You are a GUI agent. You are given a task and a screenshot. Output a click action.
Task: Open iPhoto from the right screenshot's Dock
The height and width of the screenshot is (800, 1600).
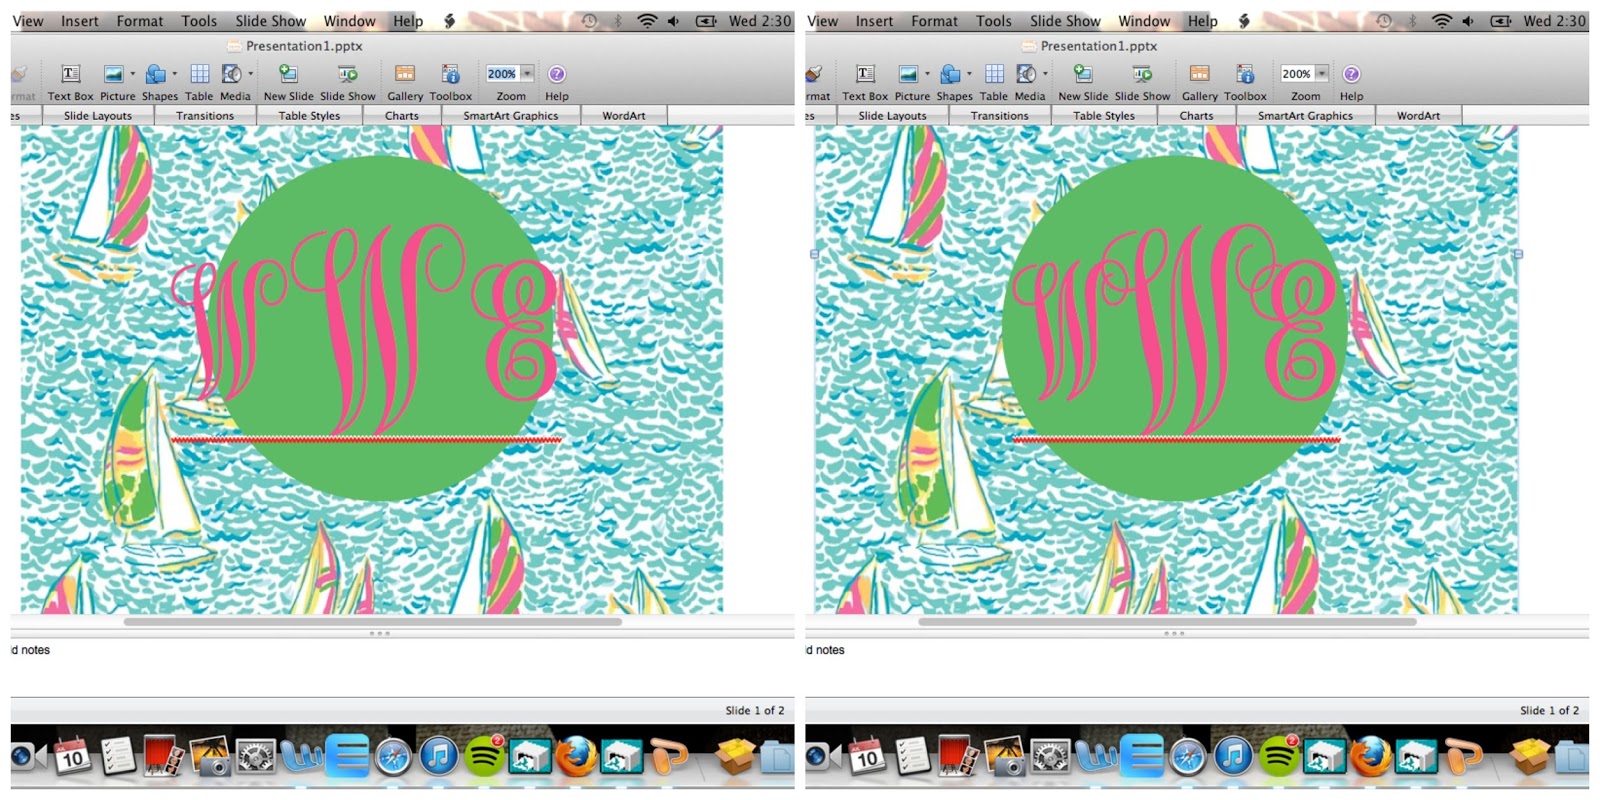[1006, 756]
